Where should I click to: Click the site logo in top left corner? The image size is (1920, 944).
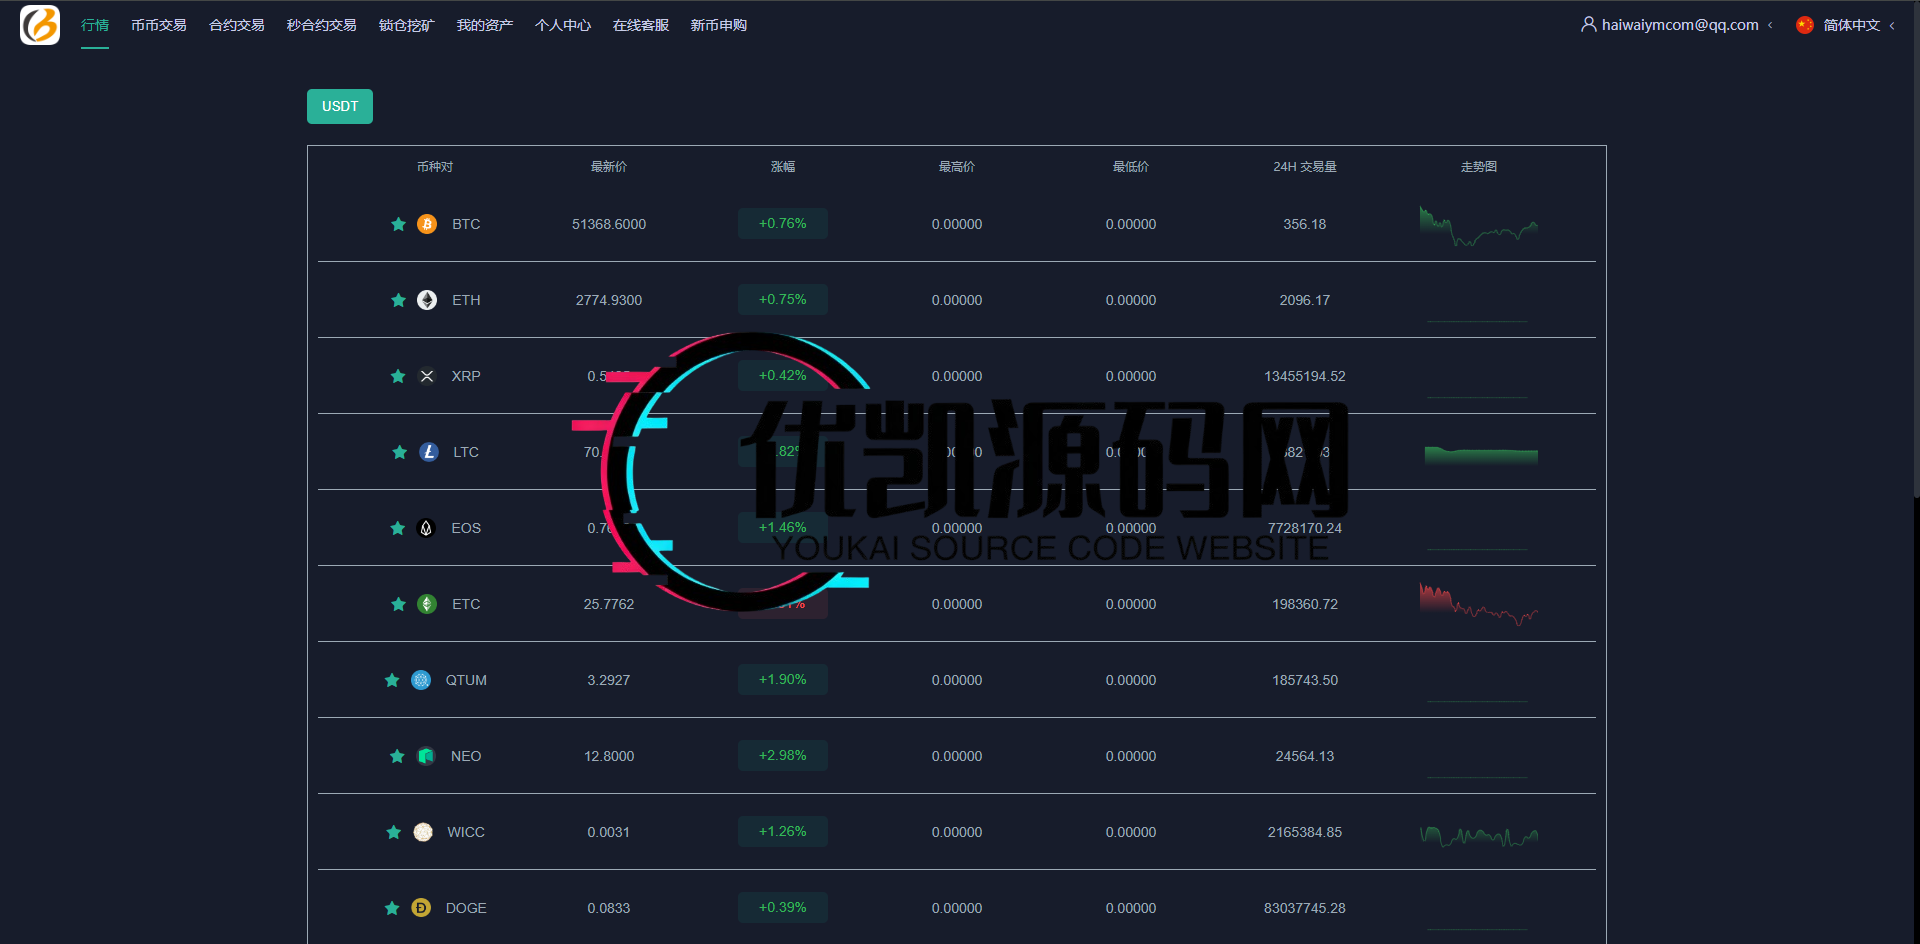[39, 25]
